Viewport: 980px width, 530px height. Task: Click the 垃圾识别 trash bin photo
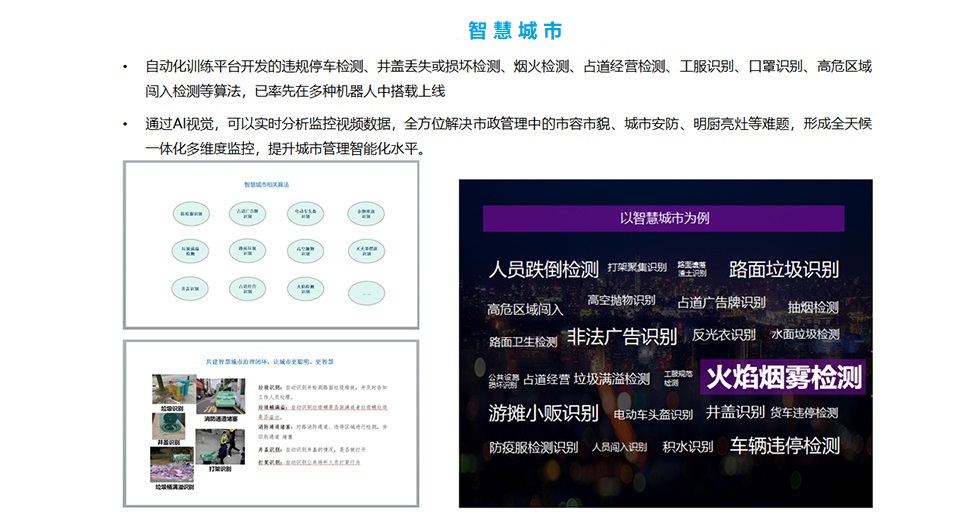tap(172, 390)
